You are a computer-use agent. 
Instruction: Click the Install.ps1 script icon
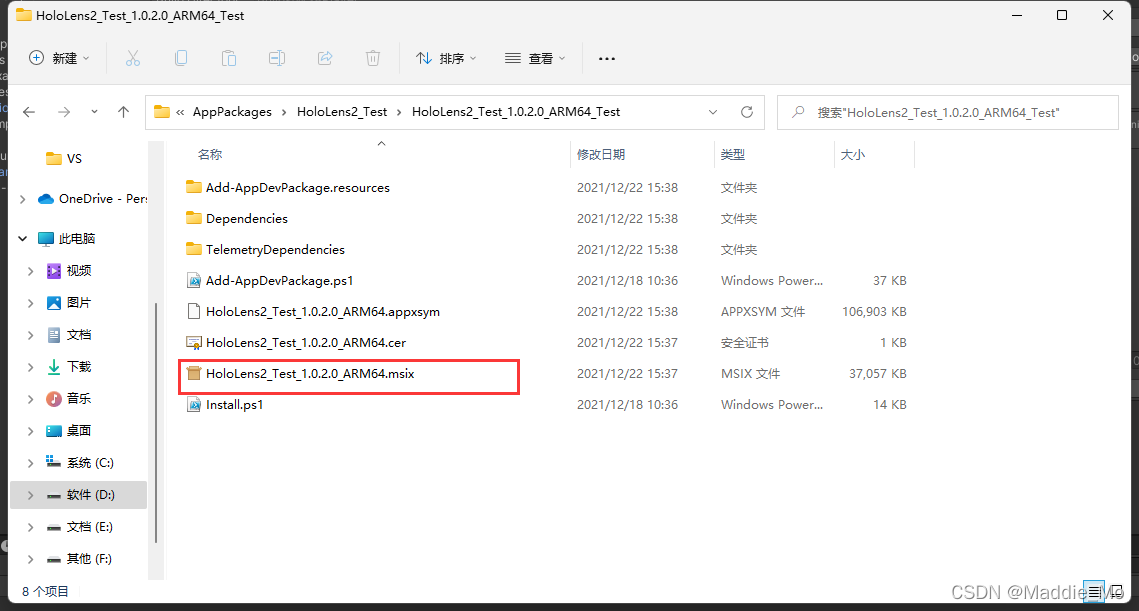point(193,405)
